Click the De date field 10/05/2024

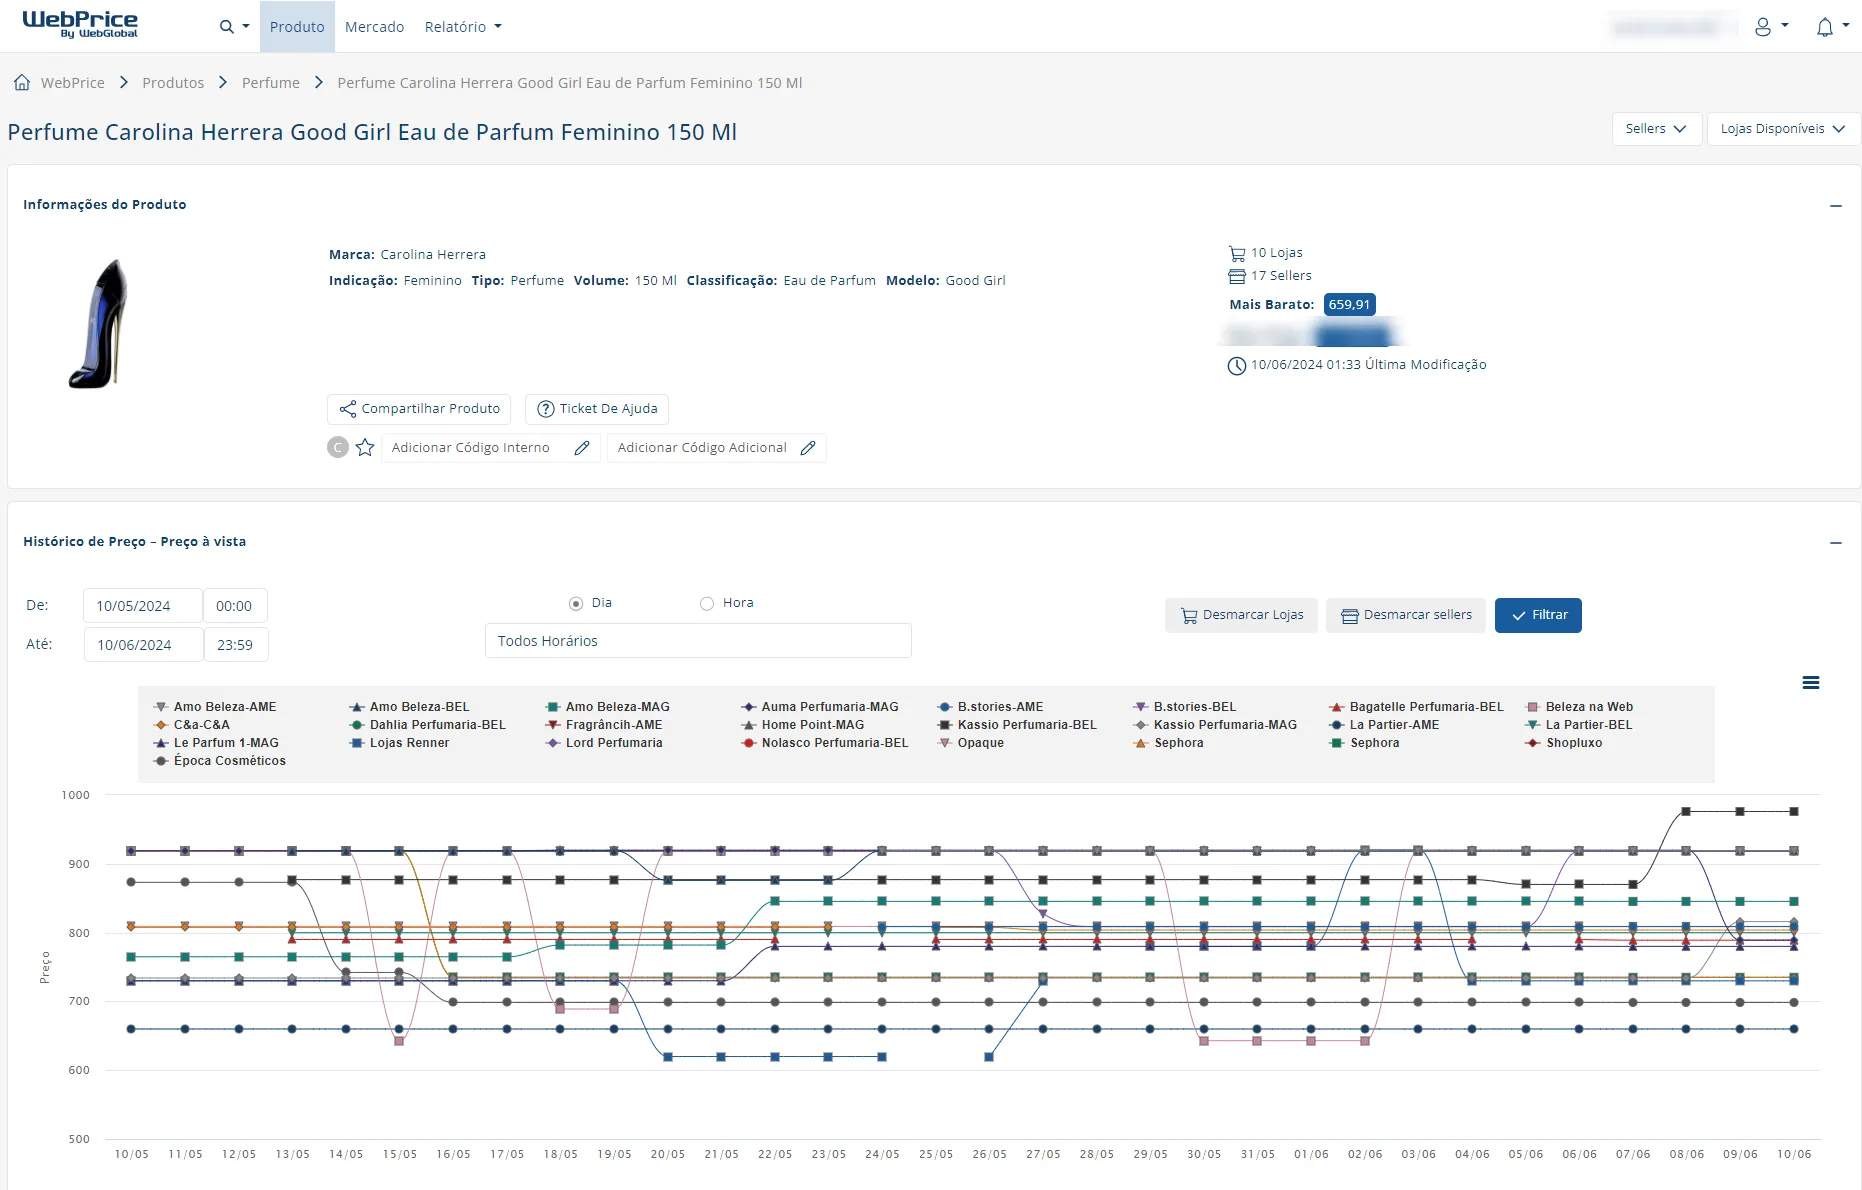(143, 606)
